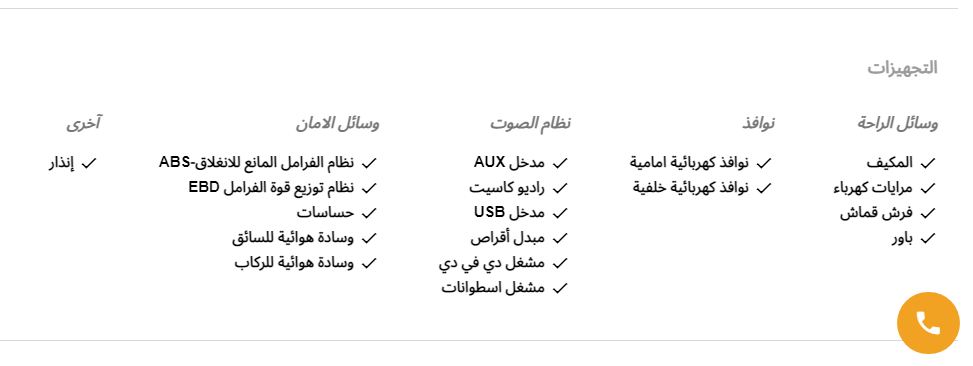Click the checkmark next to باور
The height and width of the screenshot is (366, 973).
928,238
